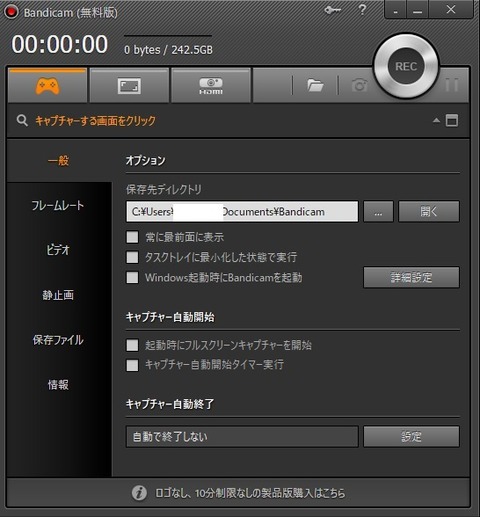
Task: Start recording with the REC button
Action: (x=406, y=66)
